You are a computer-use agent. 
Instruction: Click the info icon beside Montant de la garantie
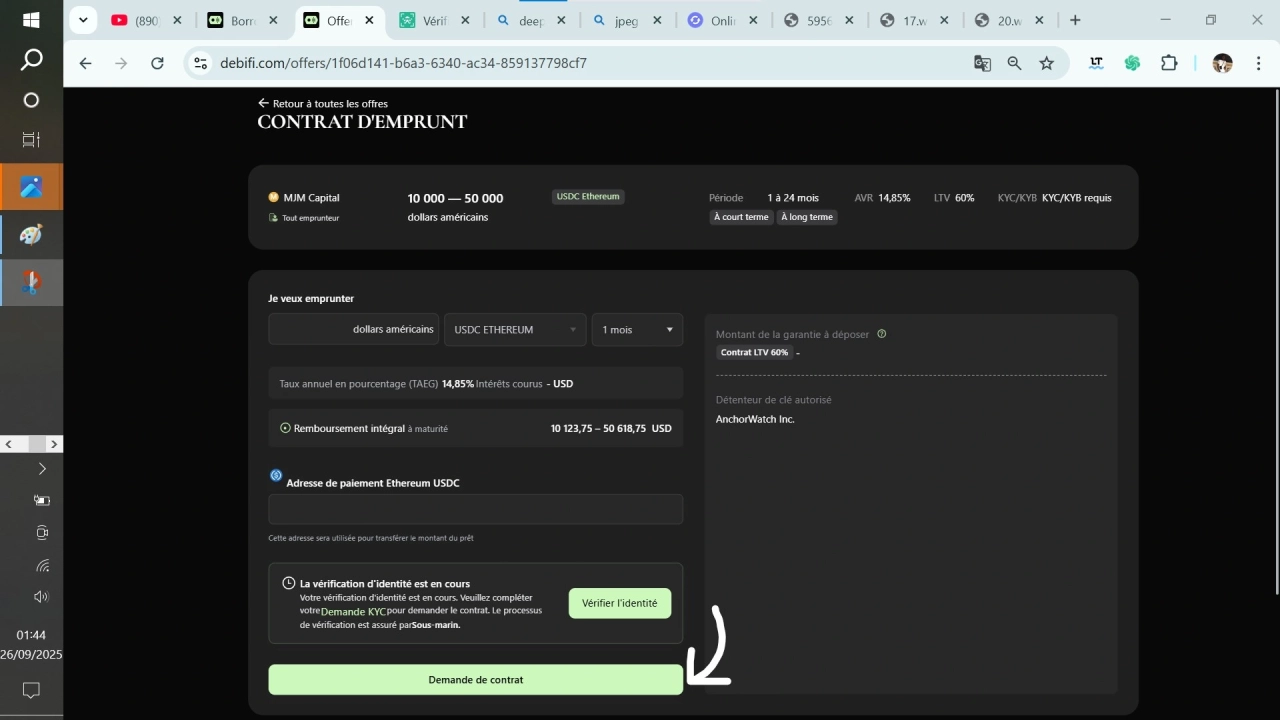pos(881,334)
